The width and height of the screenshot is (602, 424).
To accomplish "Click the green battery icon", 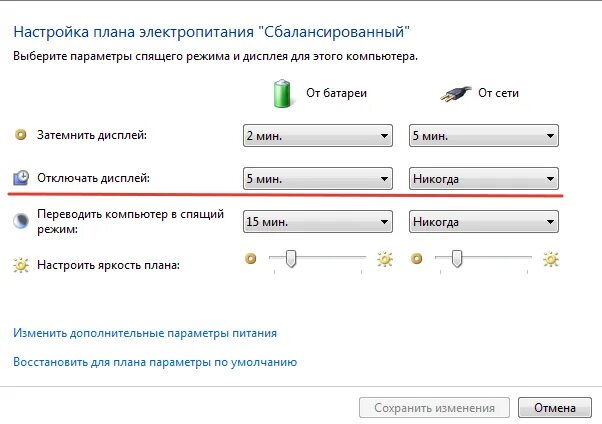I will click(284, 93).
